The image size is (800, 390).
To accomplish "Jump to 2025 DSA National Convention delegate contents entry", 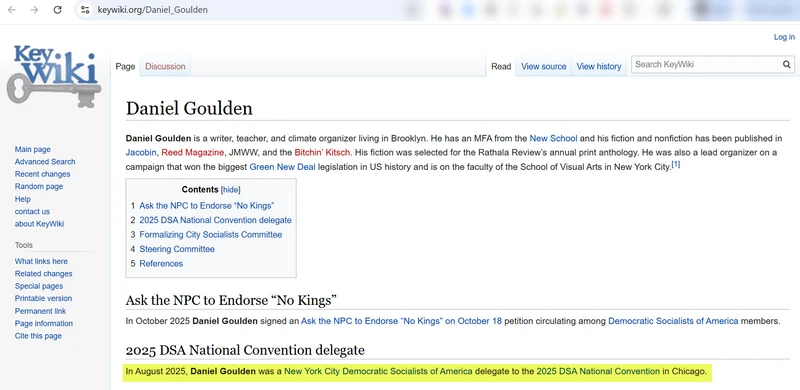I will click(215, 220).
